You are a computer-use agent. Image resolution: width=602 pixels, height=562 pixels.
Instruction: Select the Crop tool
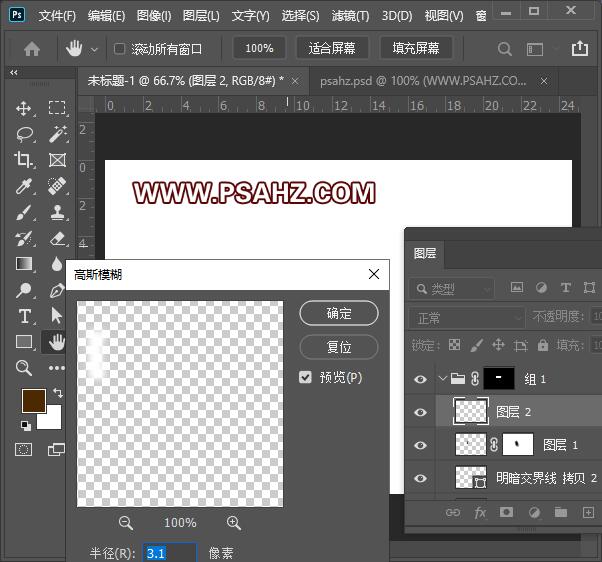pyautogui.click(x=23, y=160)
